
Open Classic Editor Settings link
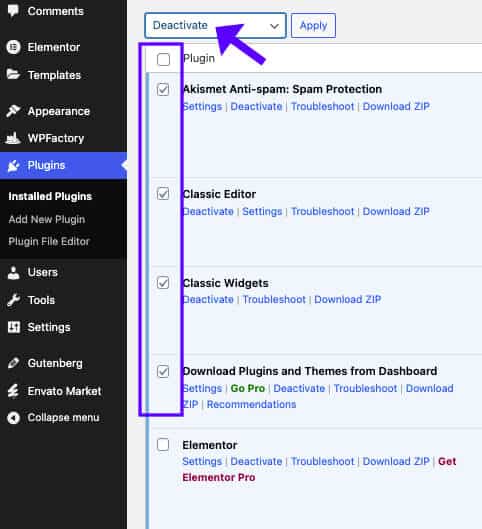point(262,212)
